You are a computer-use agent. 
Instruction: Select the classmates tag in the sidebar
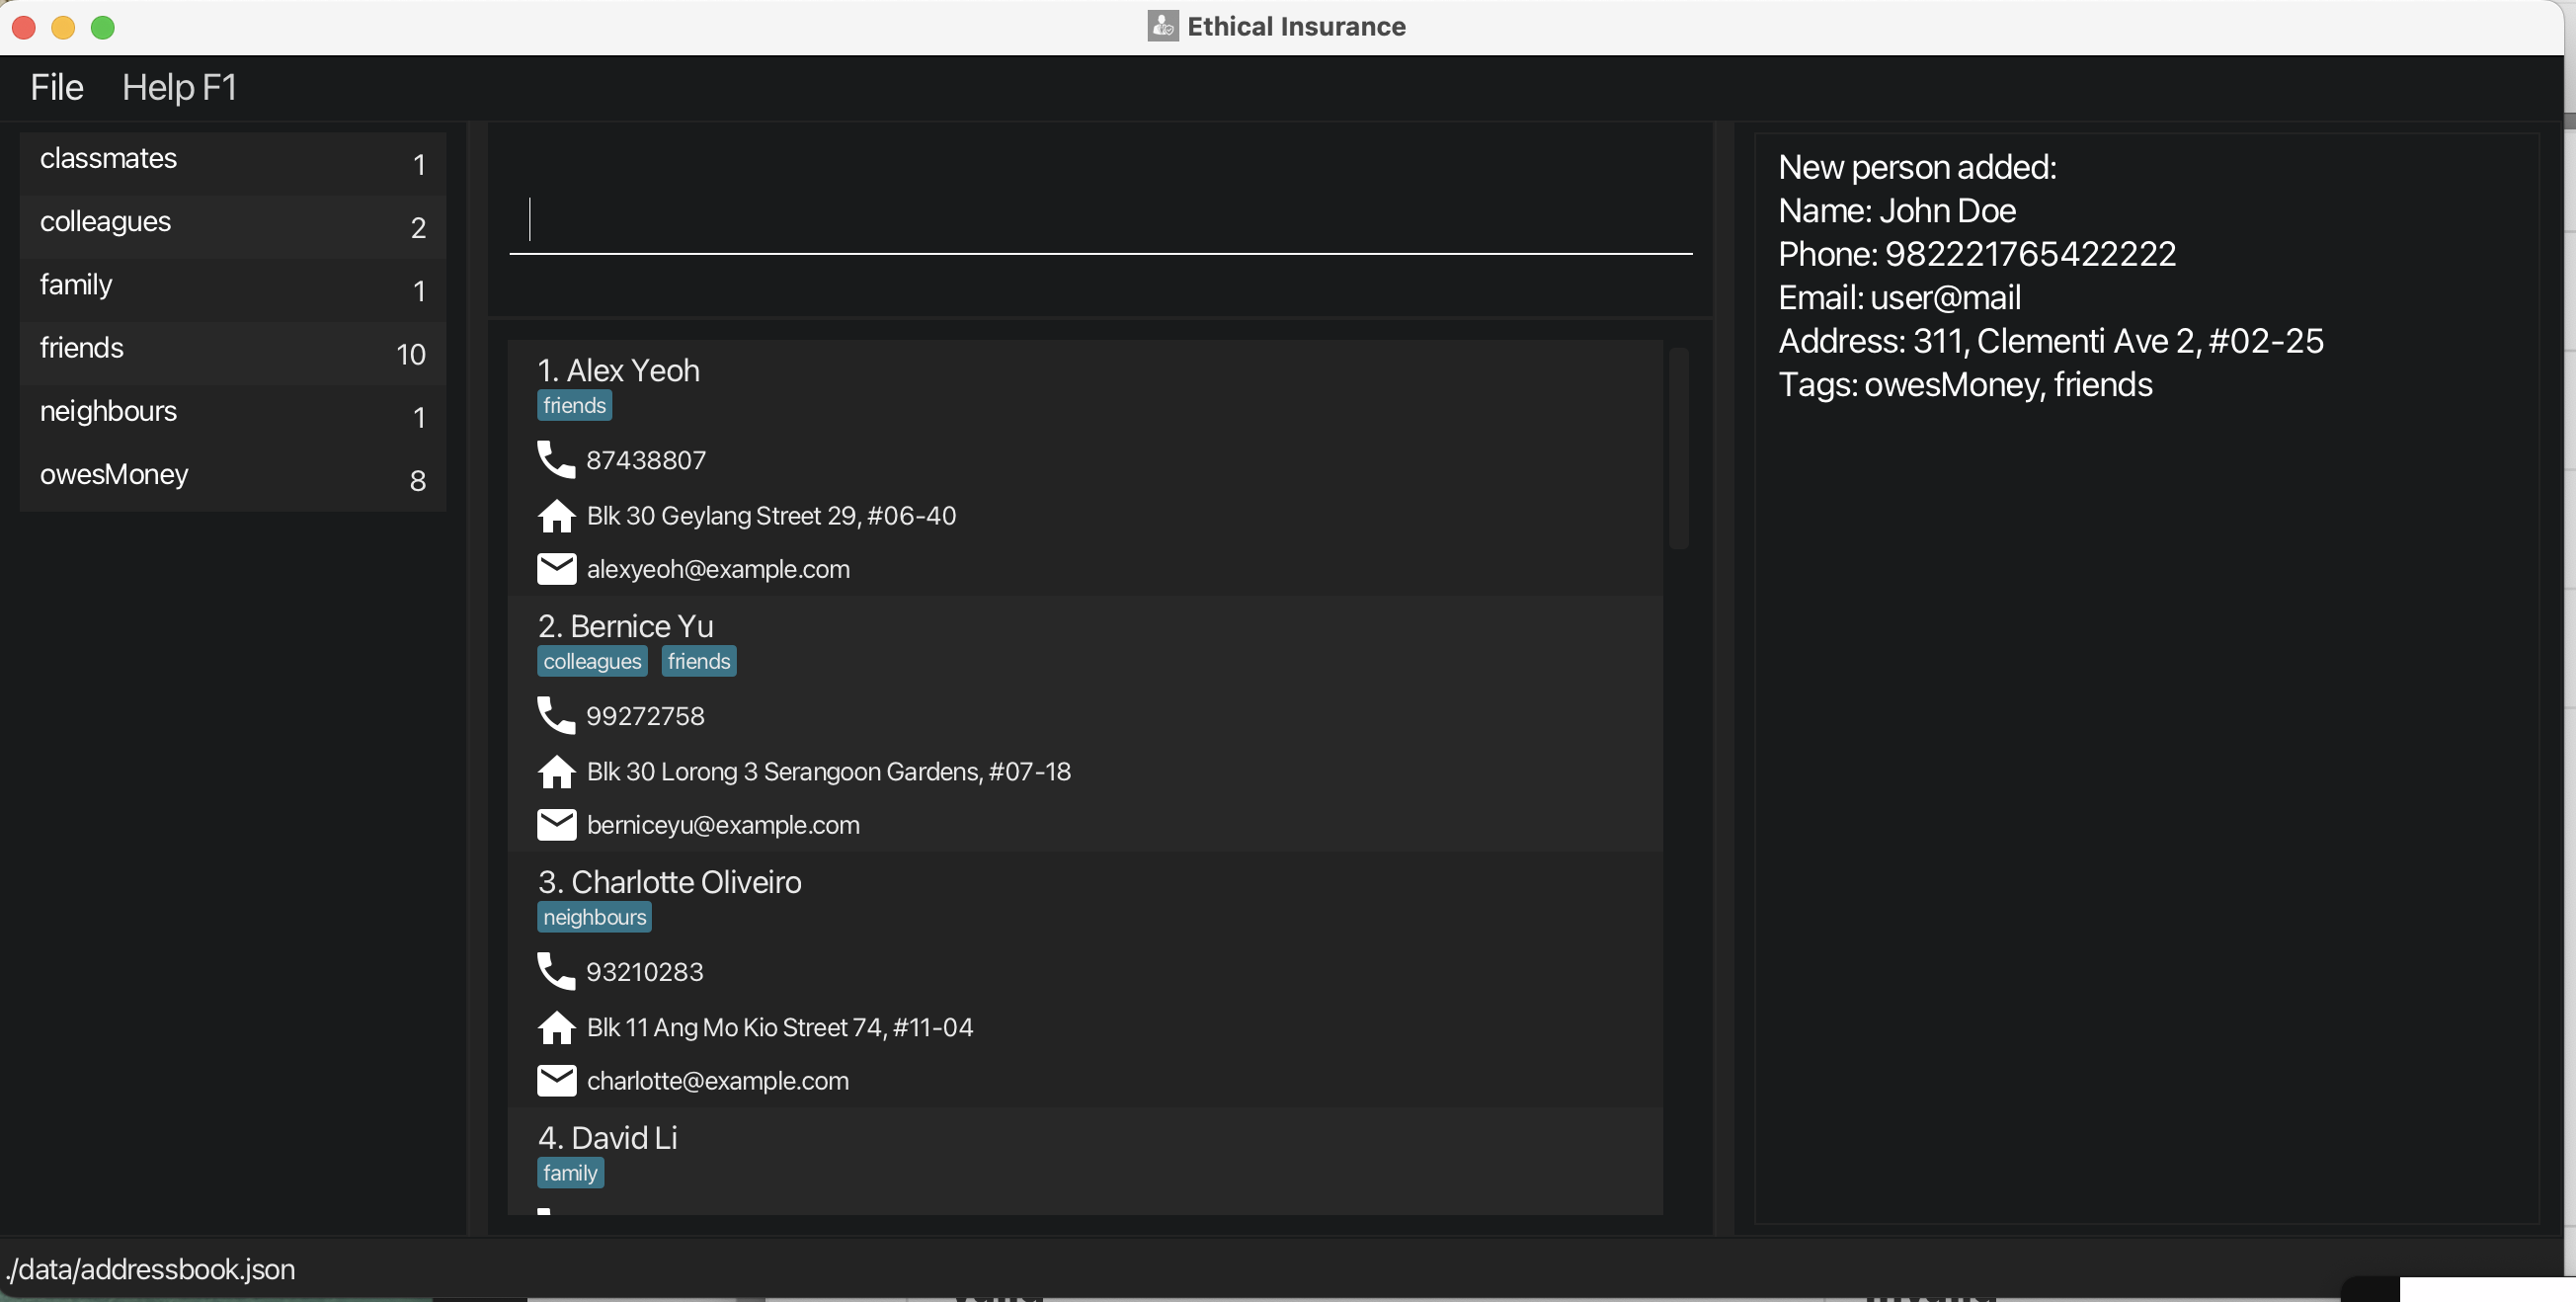[x=108, y=158]
